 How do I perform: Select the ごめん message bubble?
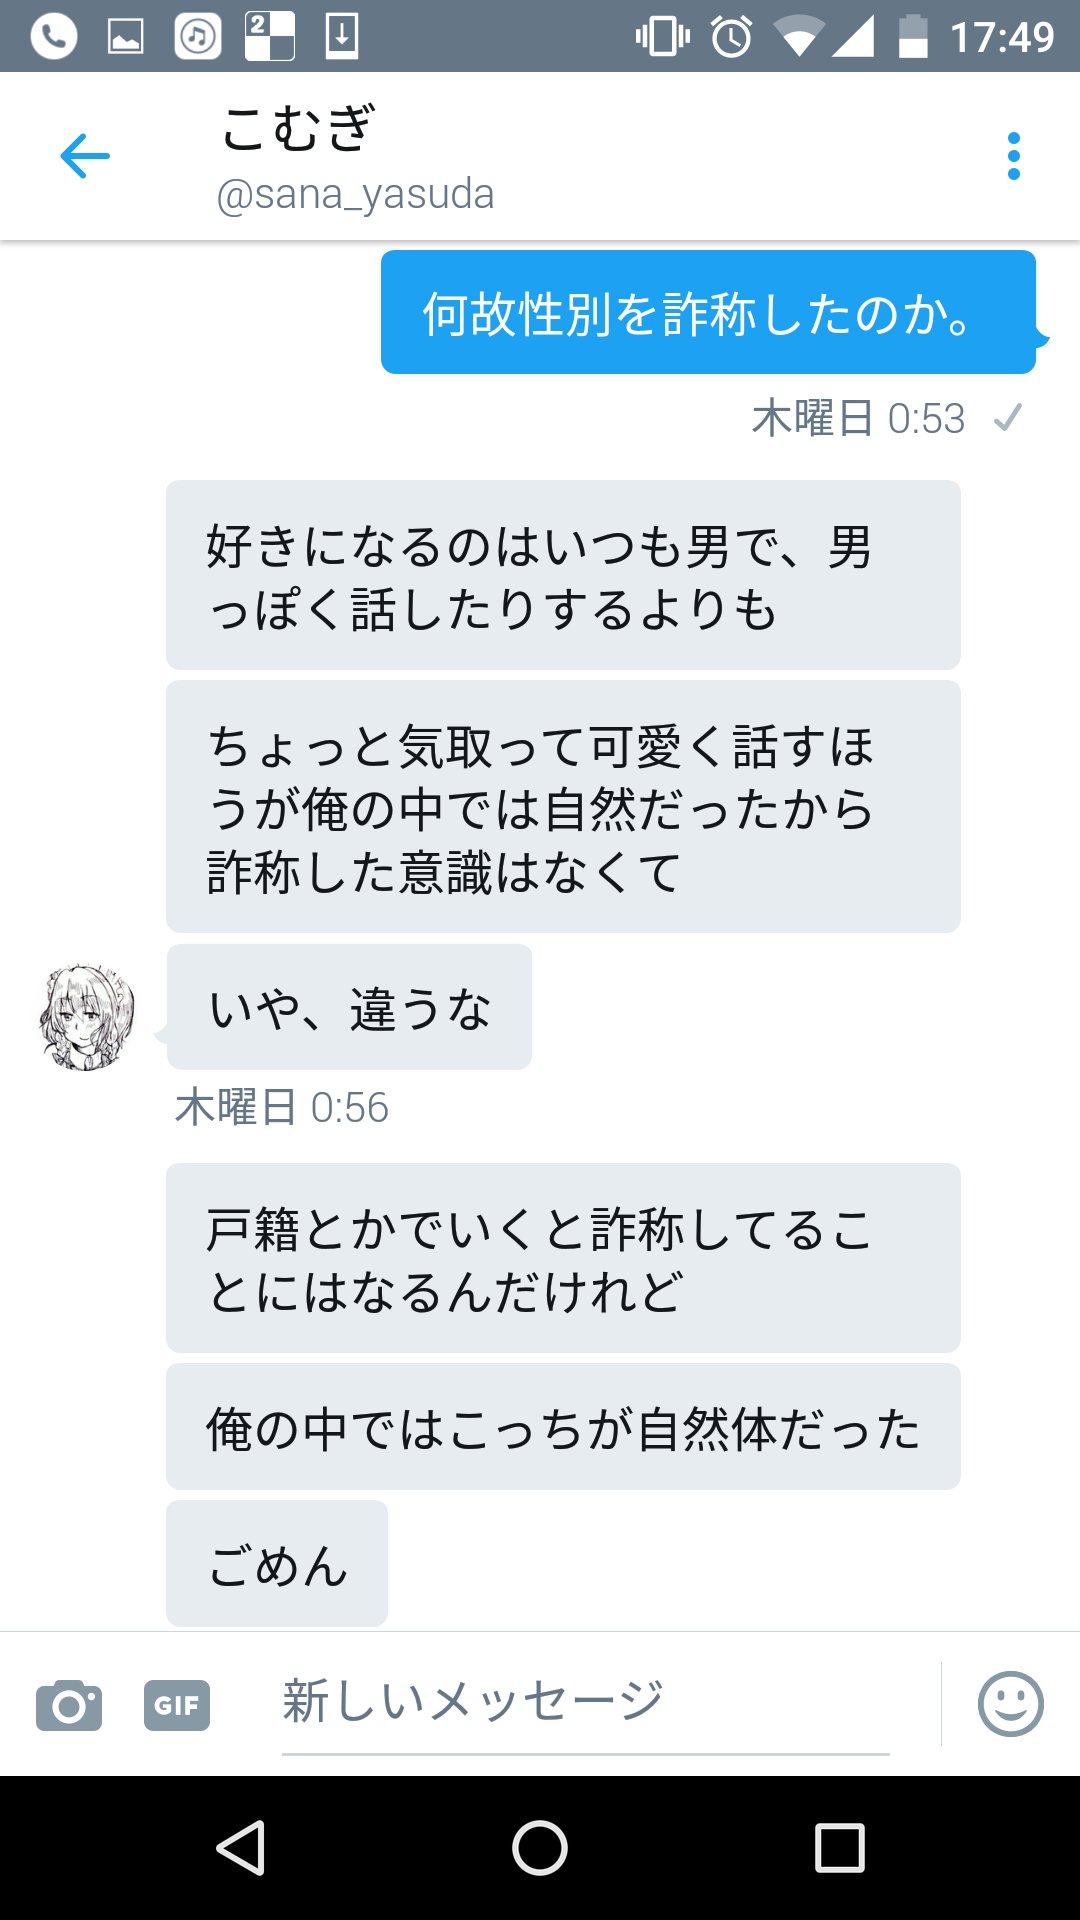point(277,1563)
